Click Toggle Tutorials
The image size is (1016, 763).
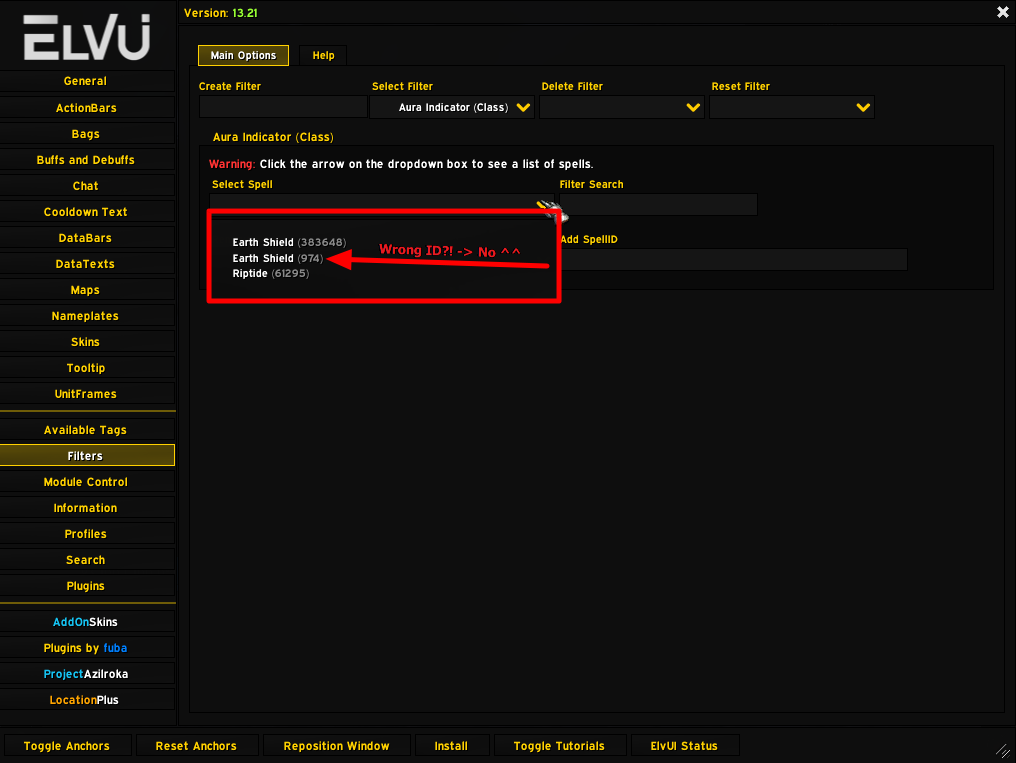[x=560, y=745]
